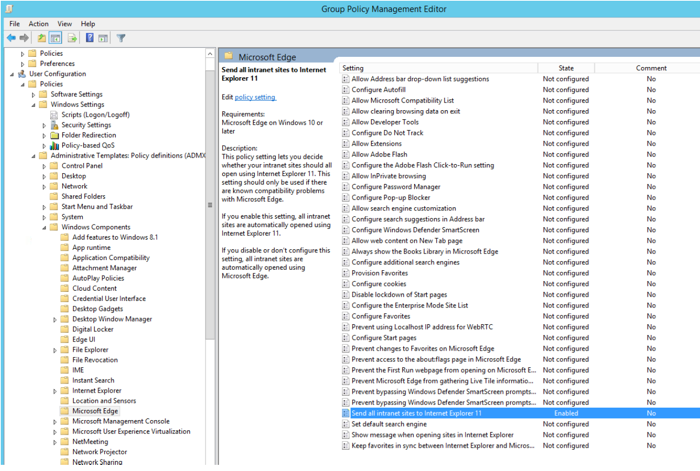Click the 'policy setting' edit link
The width and height of the screenshot is (700, 471).
(255, 97)
